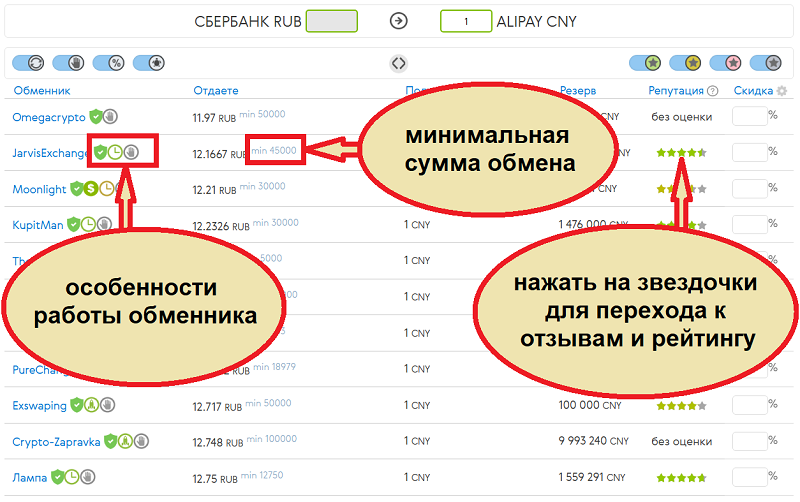Click the green shield icon next to Лампа
Screen dimensions: 800x502
point(58,478)
